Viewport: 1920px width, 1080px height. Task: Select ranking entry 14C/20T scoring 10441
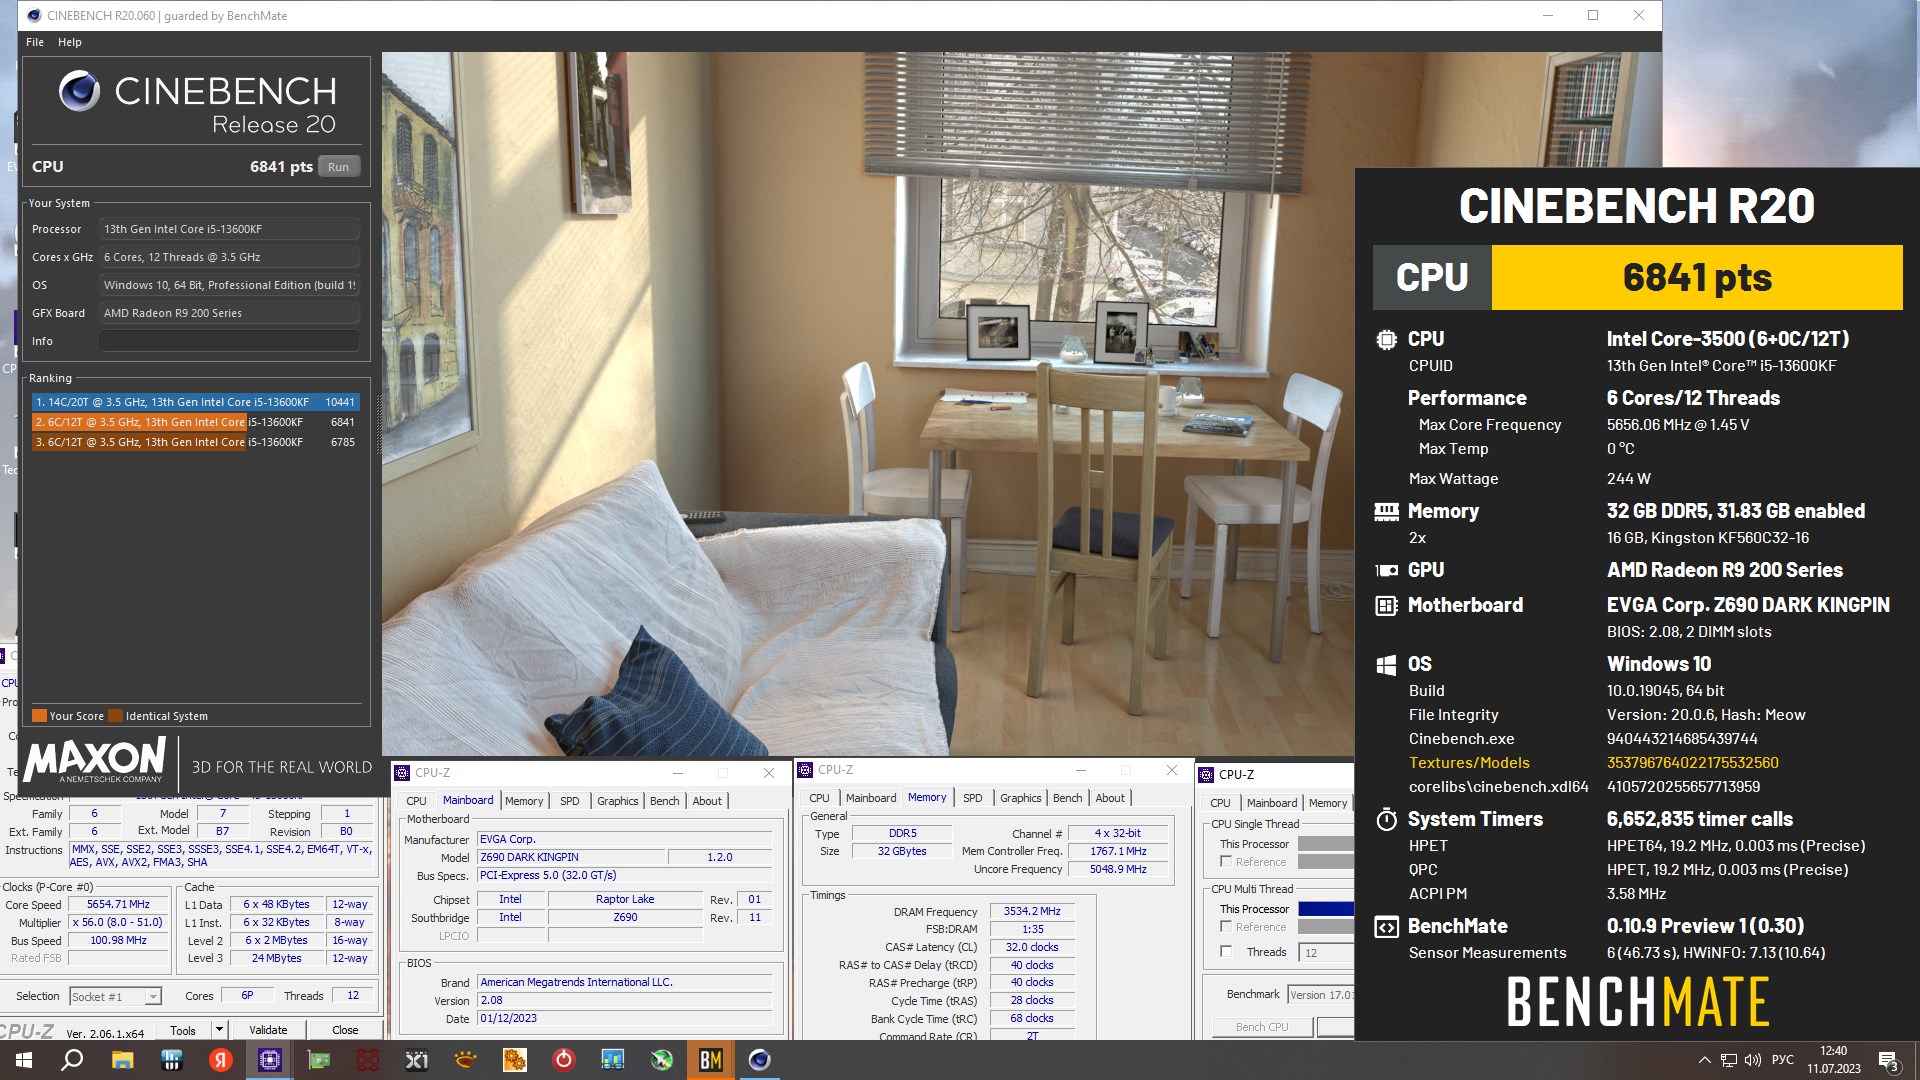tap(195, 402)
